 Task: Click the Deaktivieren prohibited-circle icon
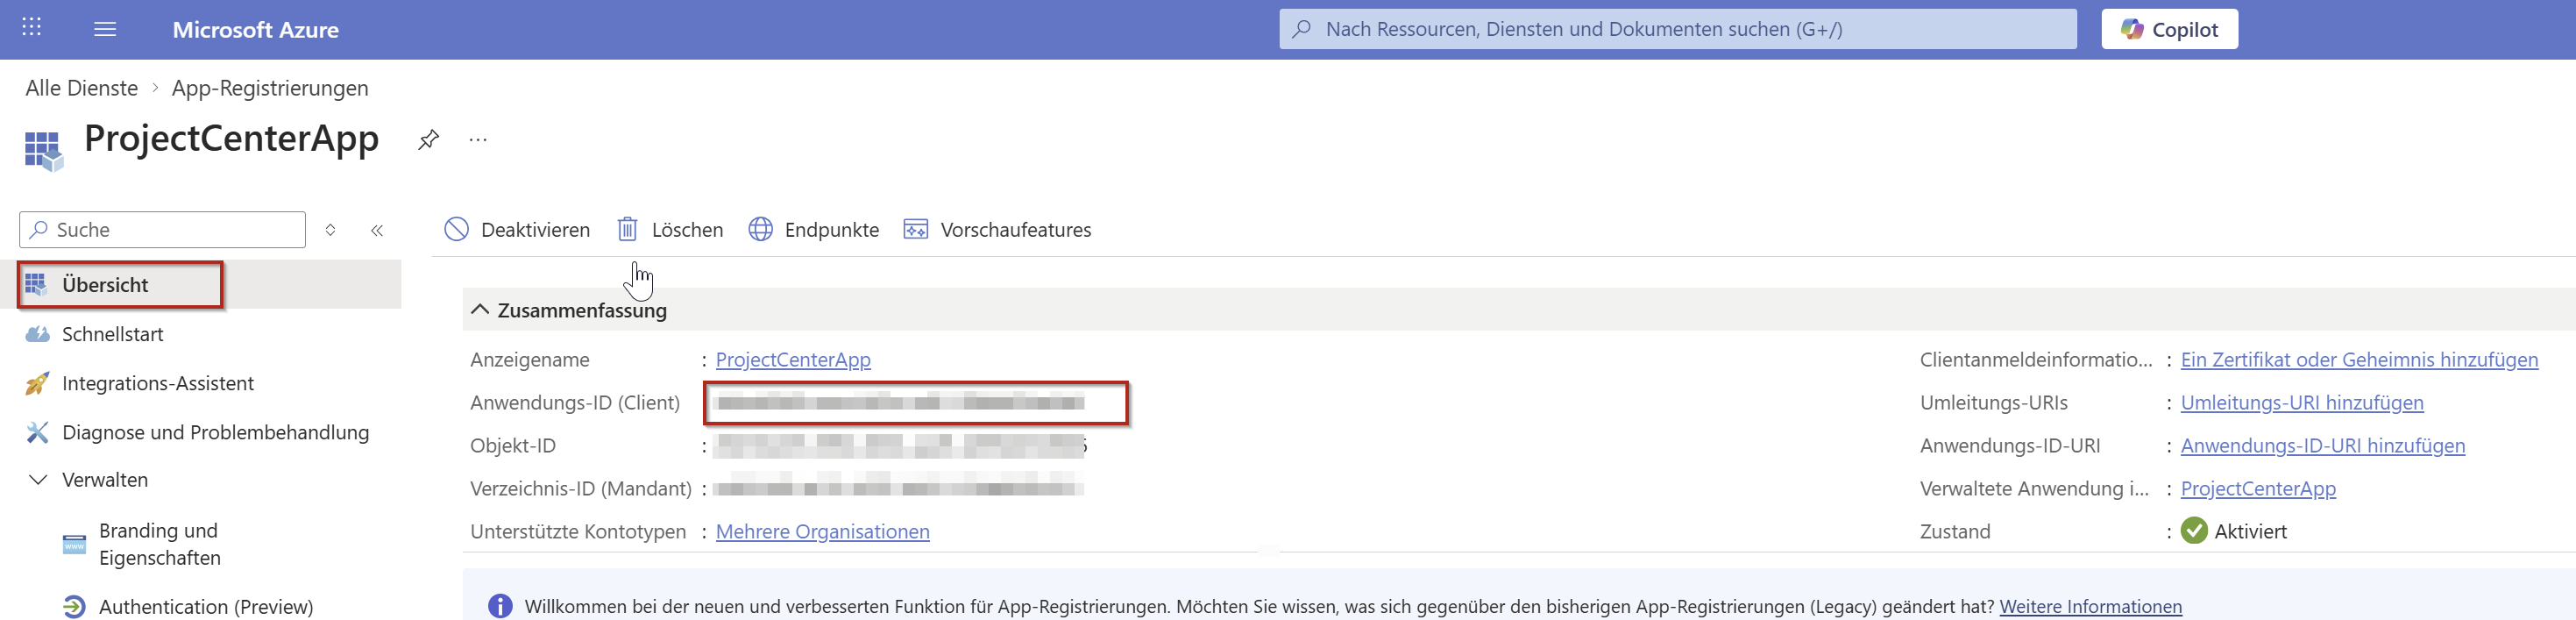[456, 229]
